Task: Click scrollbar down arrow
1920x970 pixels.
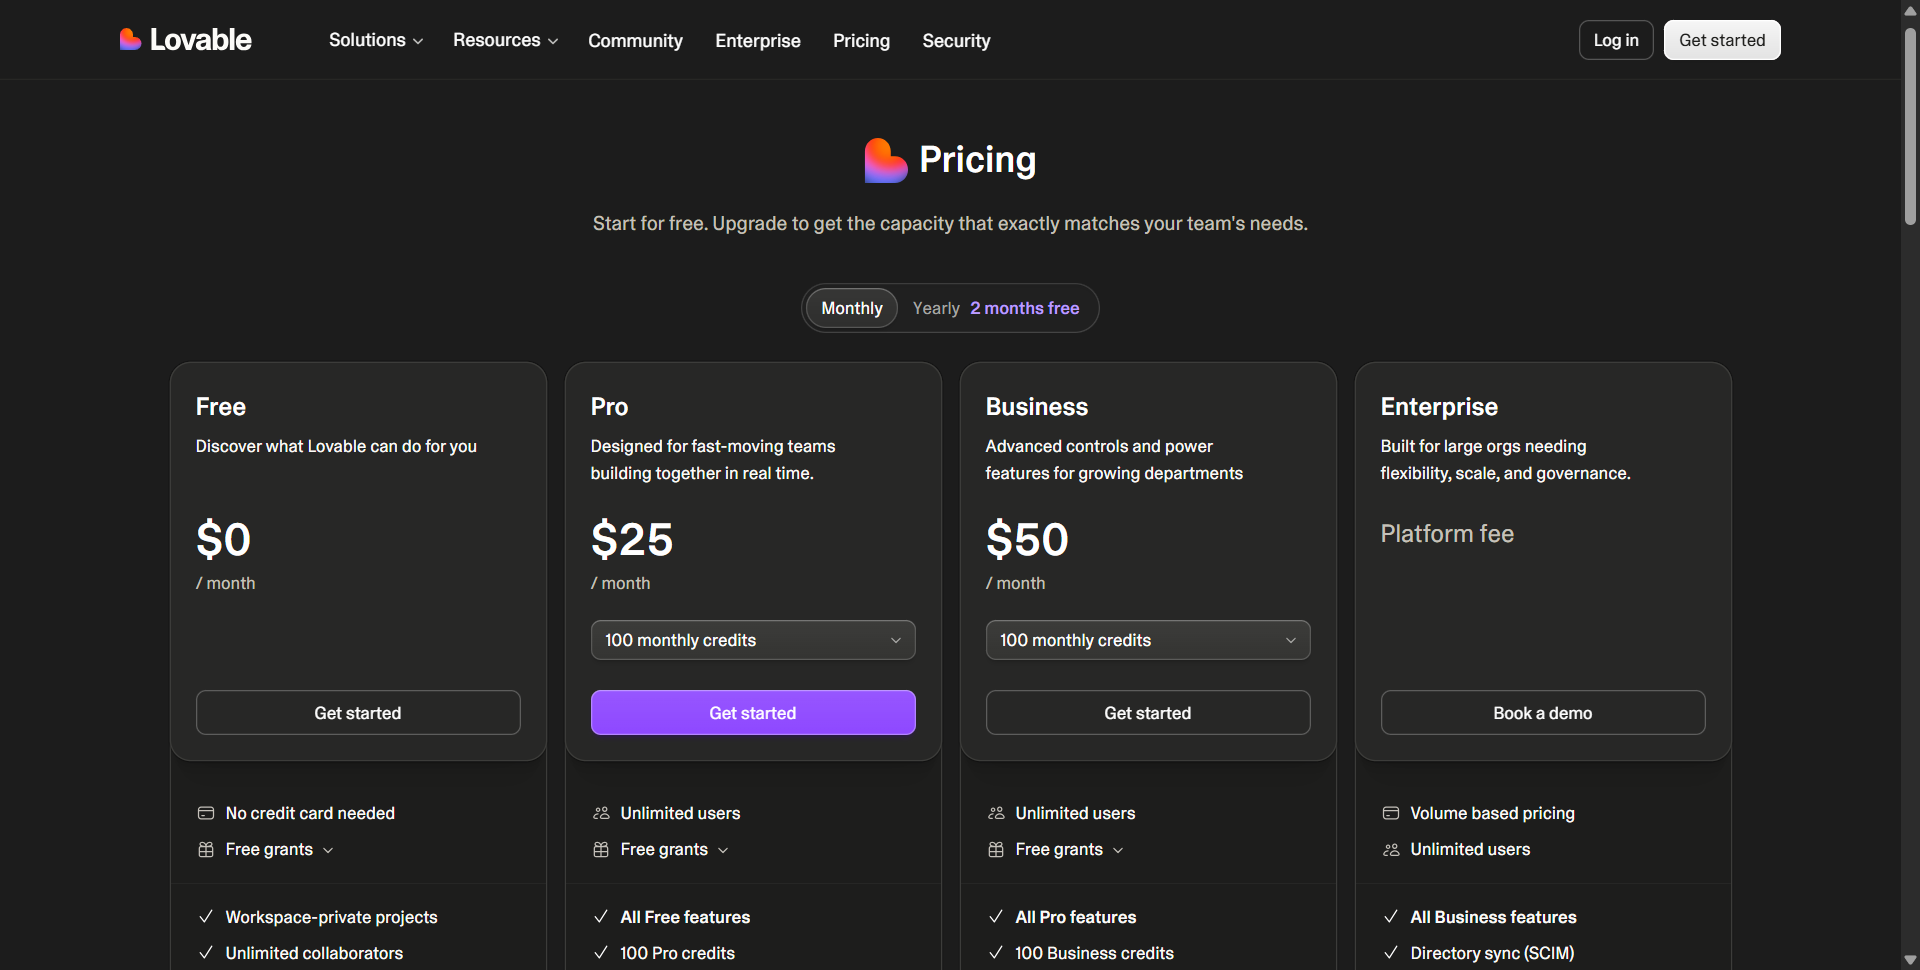Action: pyautogui.click(x=1910, y=960)
